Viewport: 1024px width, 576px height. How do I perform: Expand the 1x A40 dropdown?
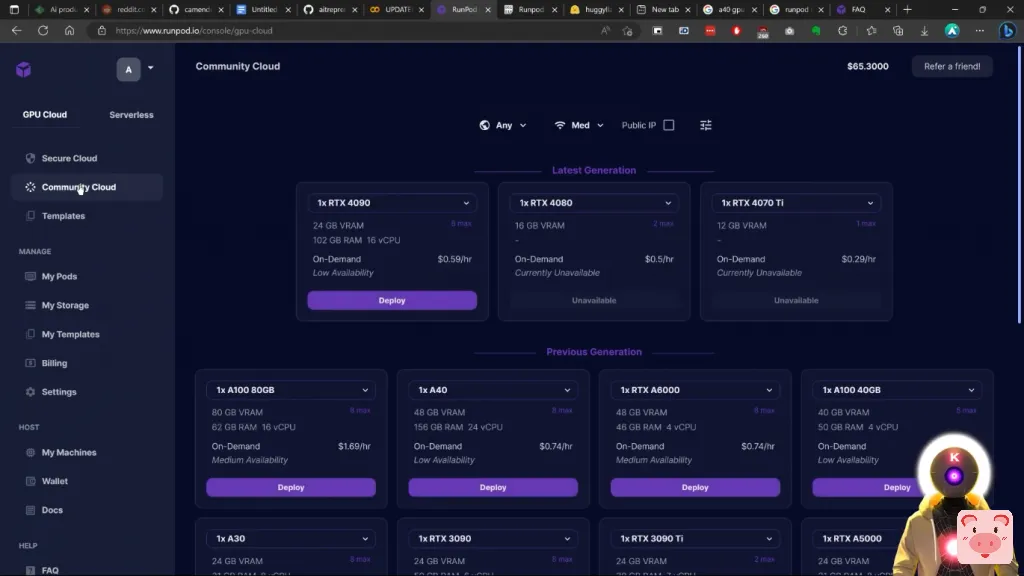[x=493, y=390]
